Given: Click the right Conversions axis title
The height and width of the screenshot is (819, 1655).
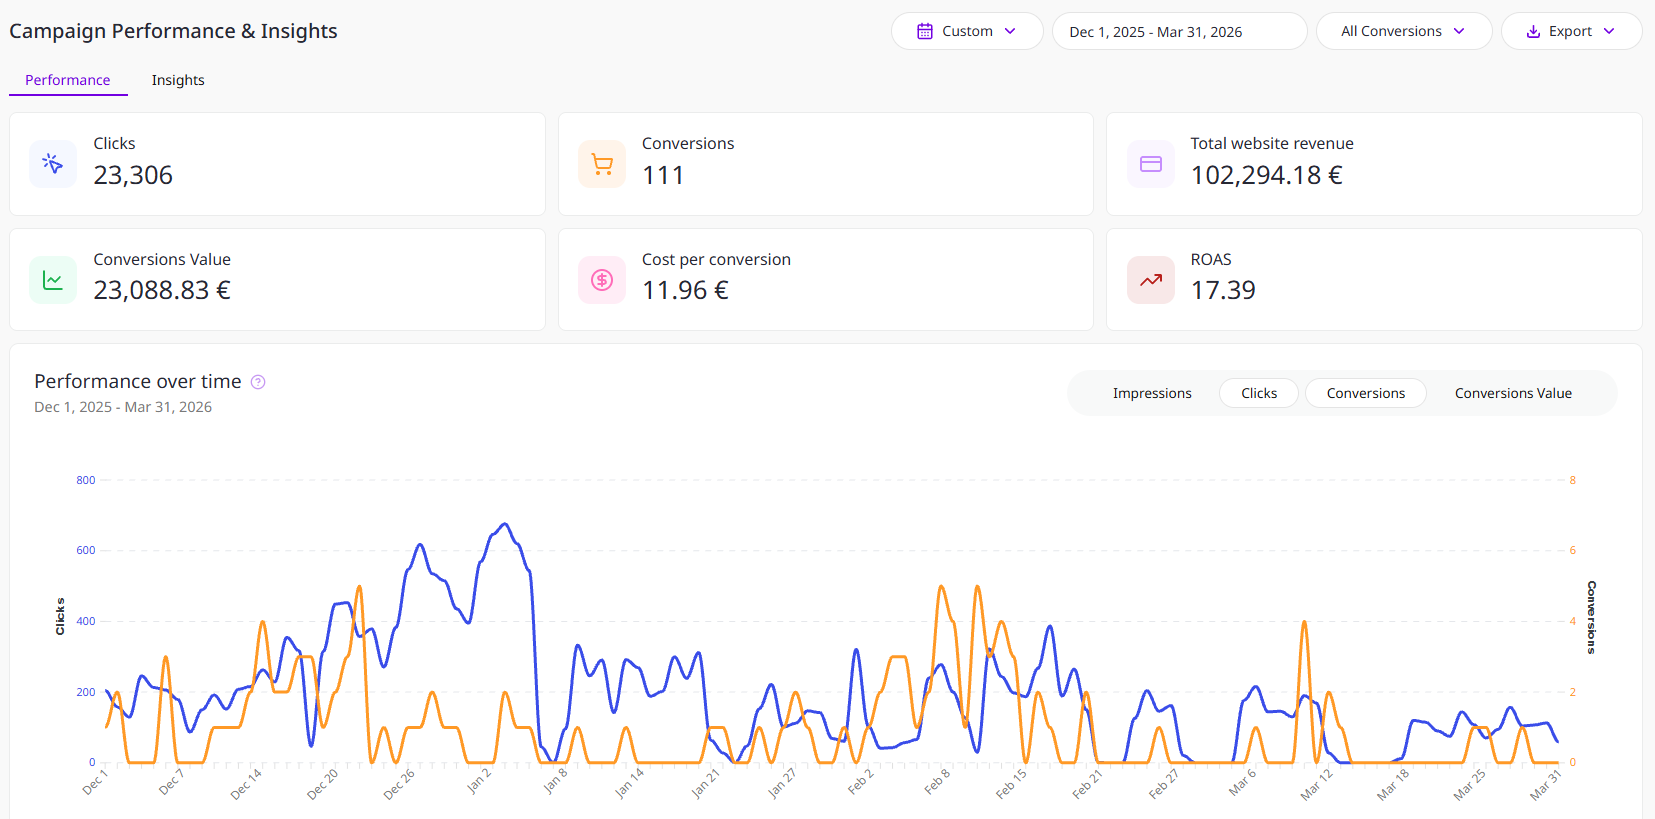Looking at the screenshot, I should coord(1591,617).
